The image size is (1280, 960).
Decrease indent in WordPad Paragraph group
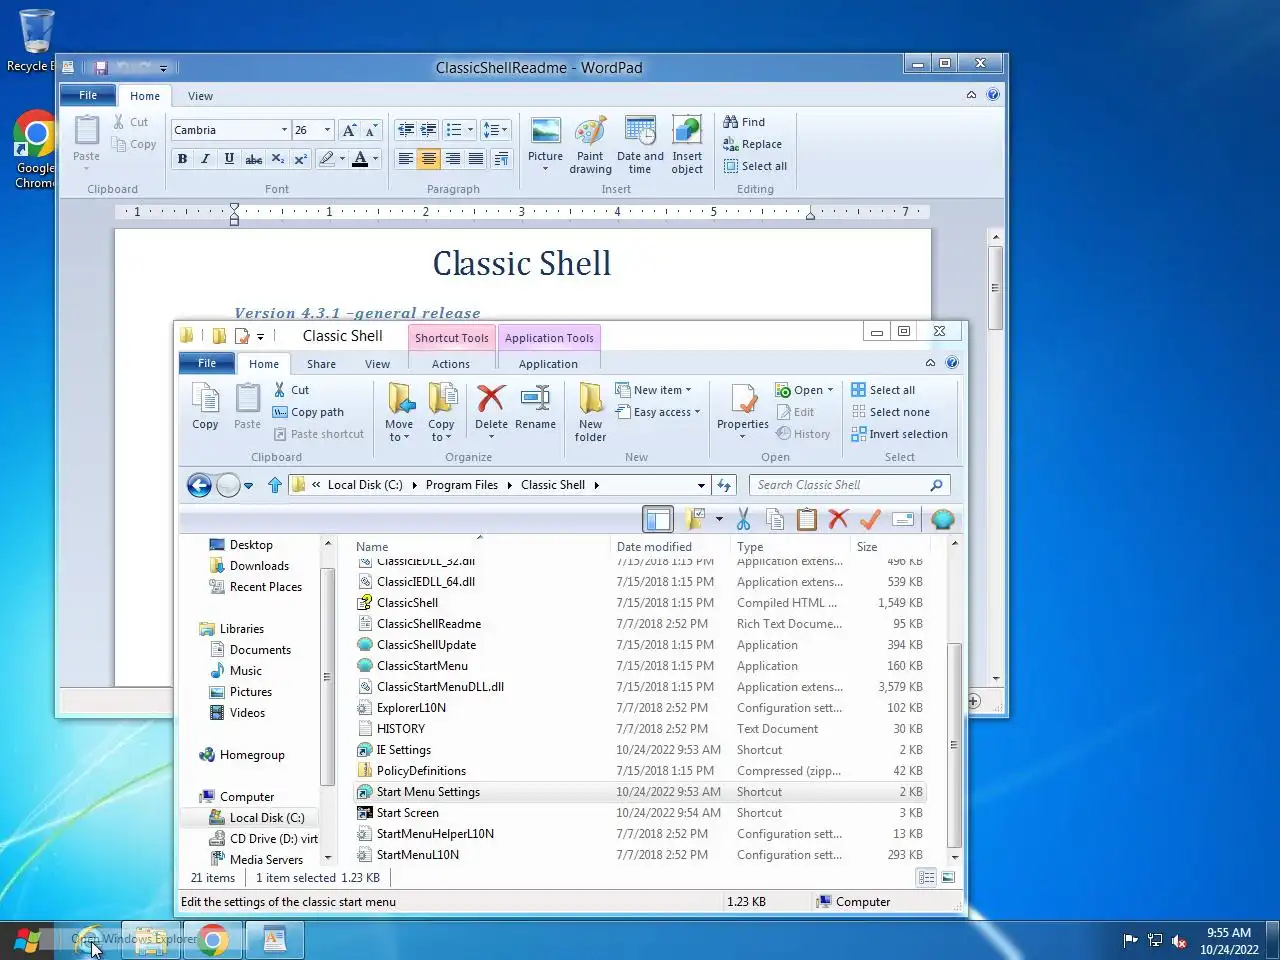pyautogui.click(x=405, y=130)
